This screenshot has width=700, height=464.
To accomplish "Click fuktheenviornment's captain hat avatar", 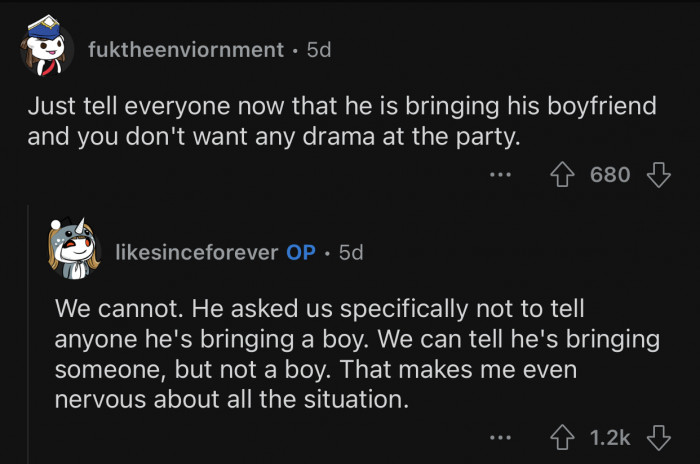I will click(45, 47).
